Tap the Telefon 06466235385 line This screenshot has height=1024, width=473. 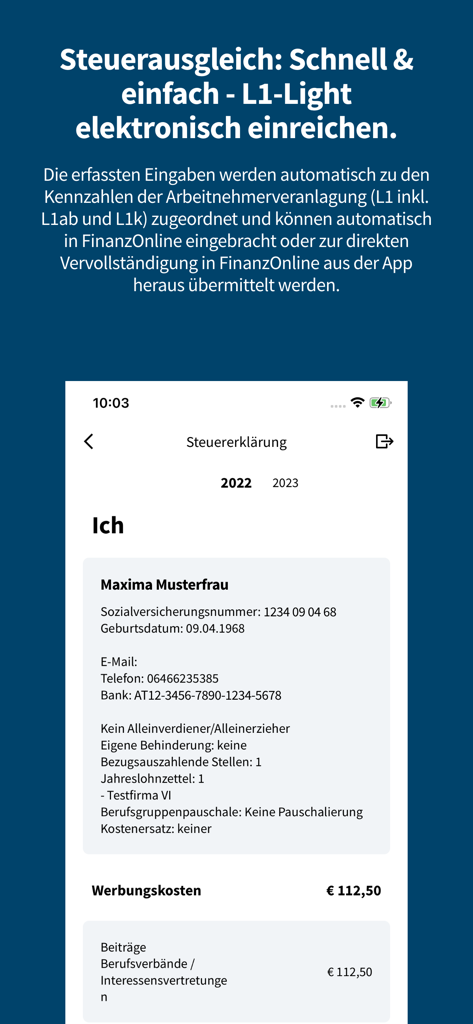(x=159, y=679)
